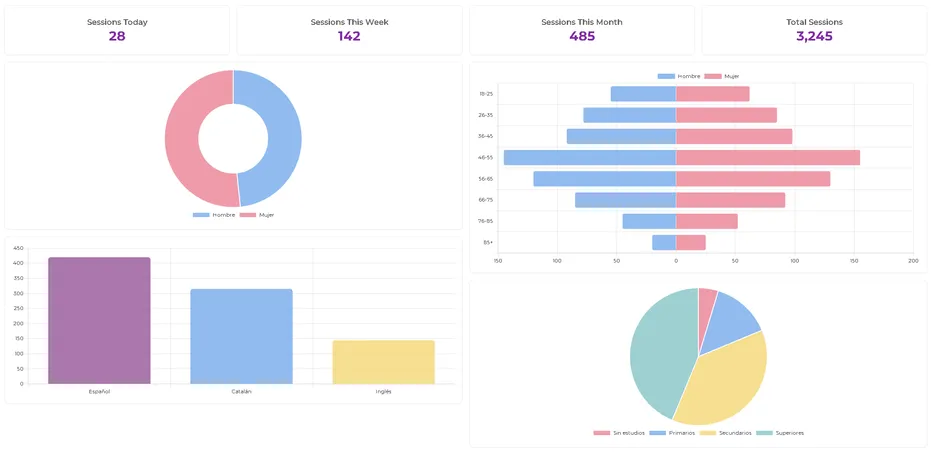Click the Español axis label
Screen dimensions: 936x453
(x=99, y=392)
